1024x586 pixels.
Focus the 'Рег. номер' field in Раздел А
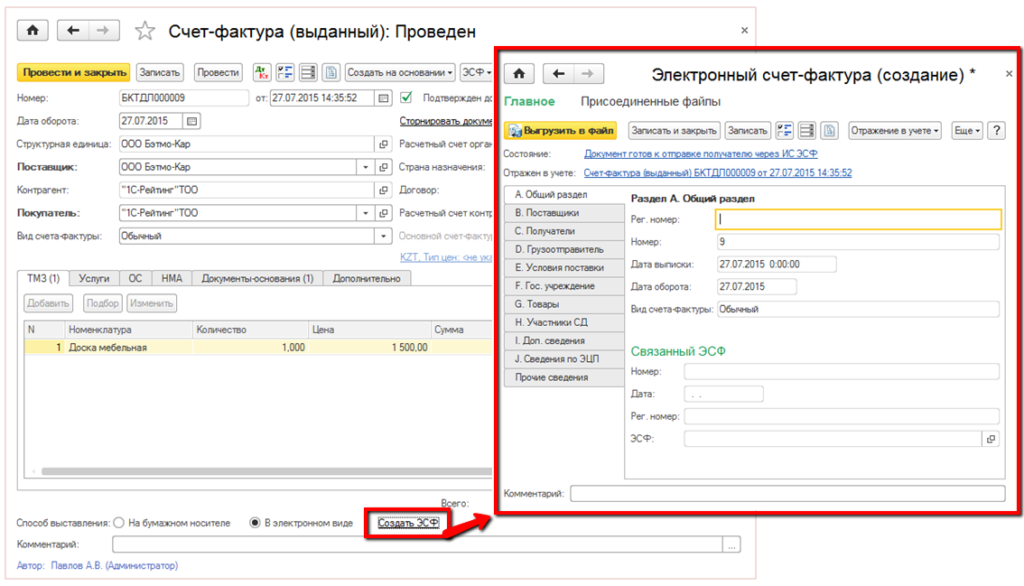tap(858, 220)
